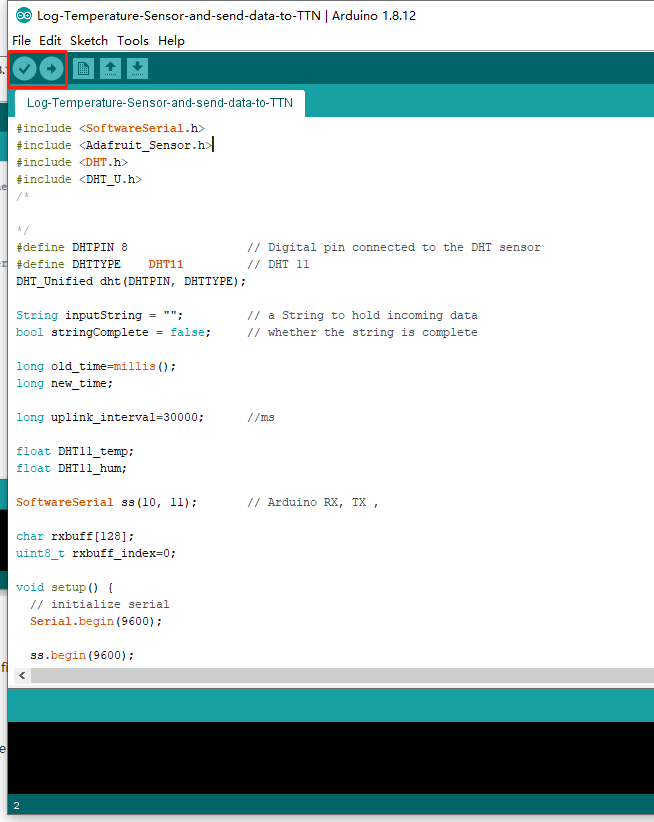This screenshot has height=822, width=654.
Task: Open the Edit menu
Action: coord(50,40)
